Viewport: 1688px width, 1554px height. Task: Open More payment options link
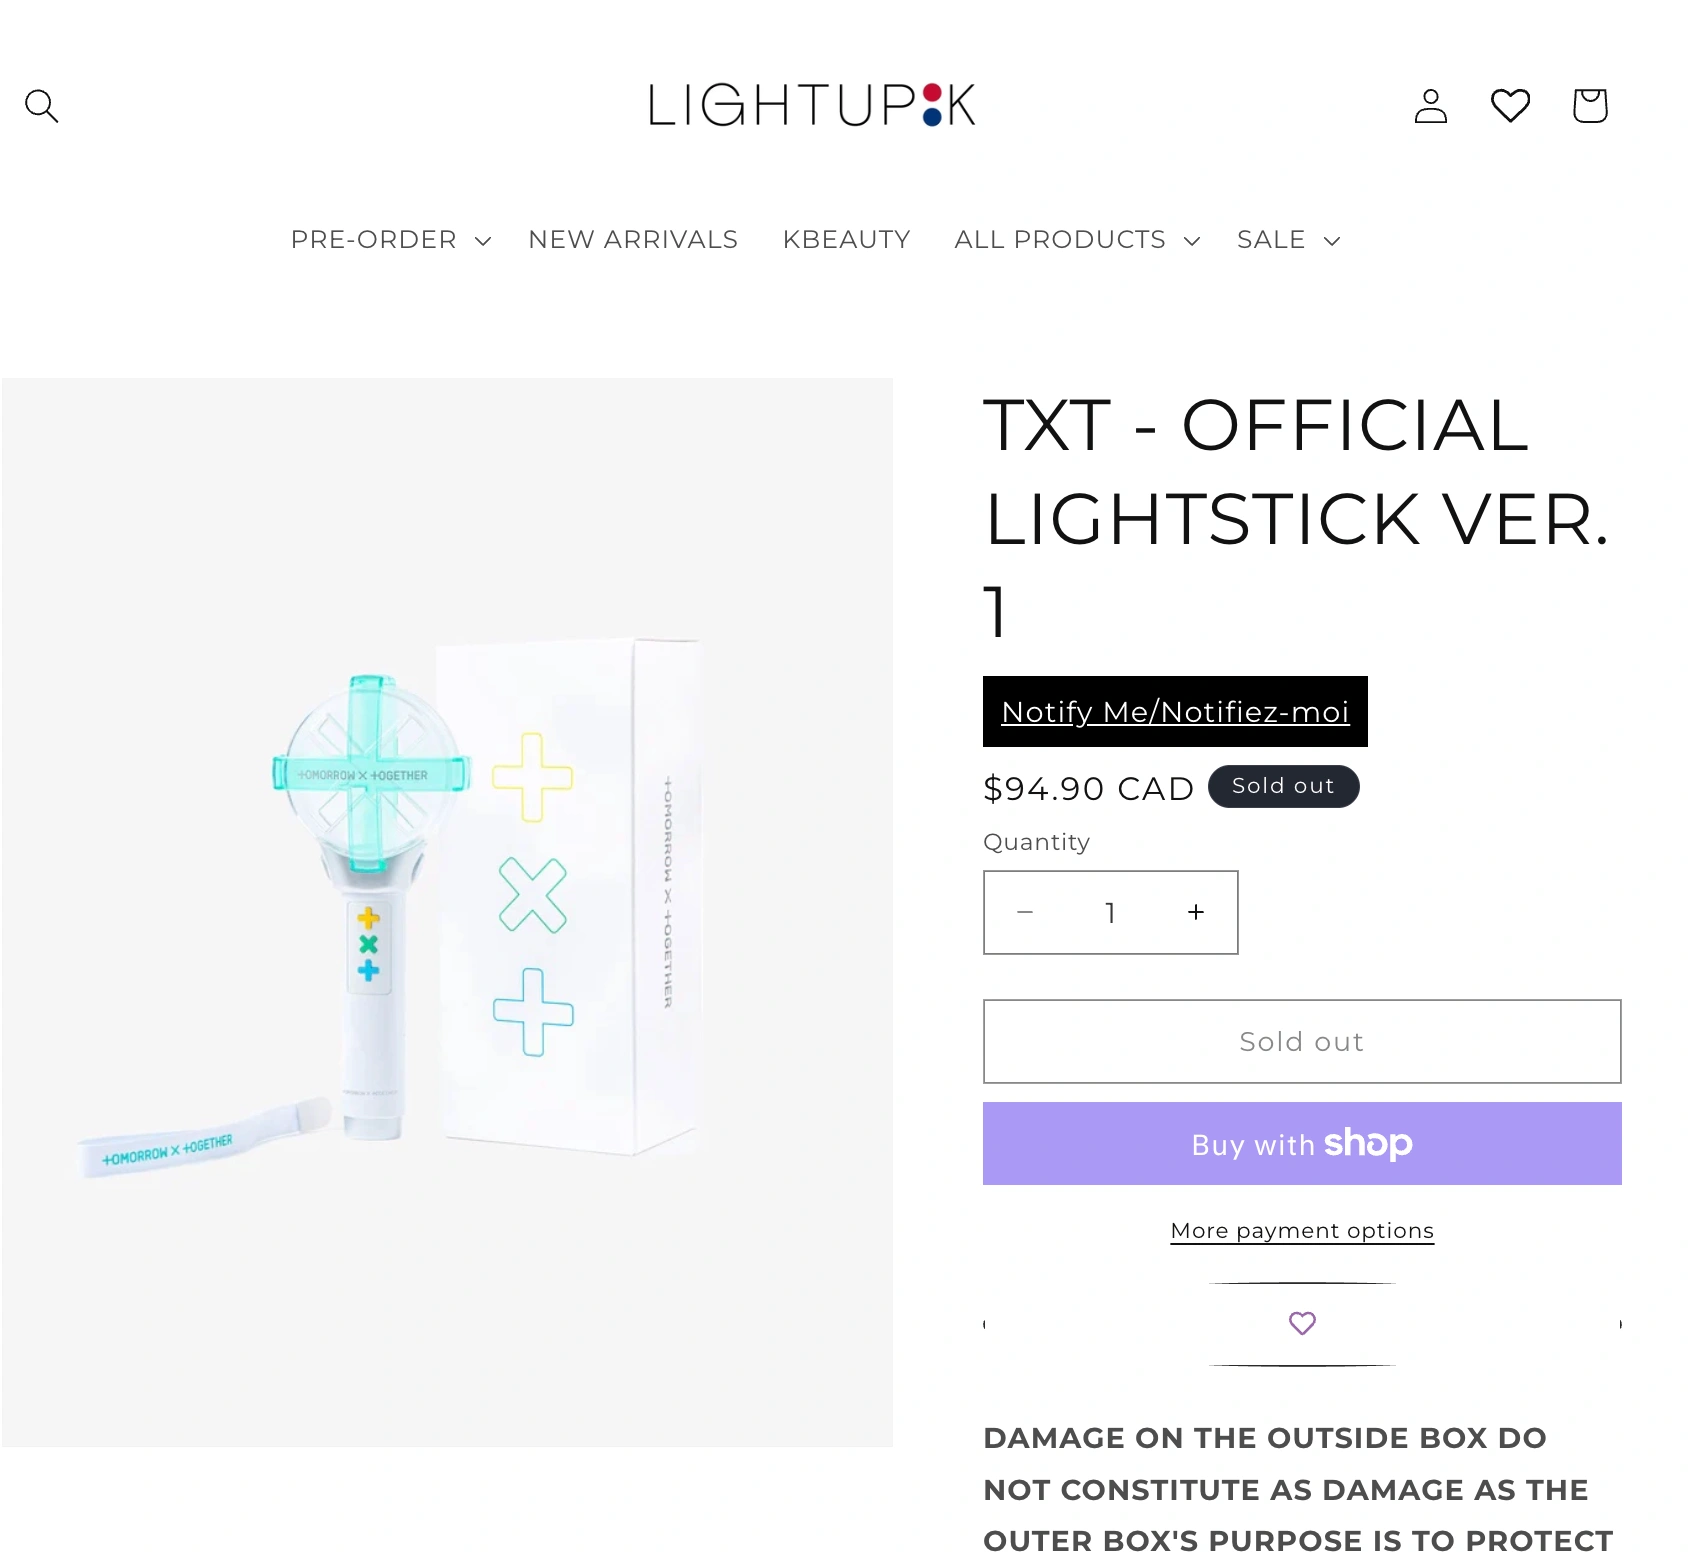[x=1302, y=1231]
